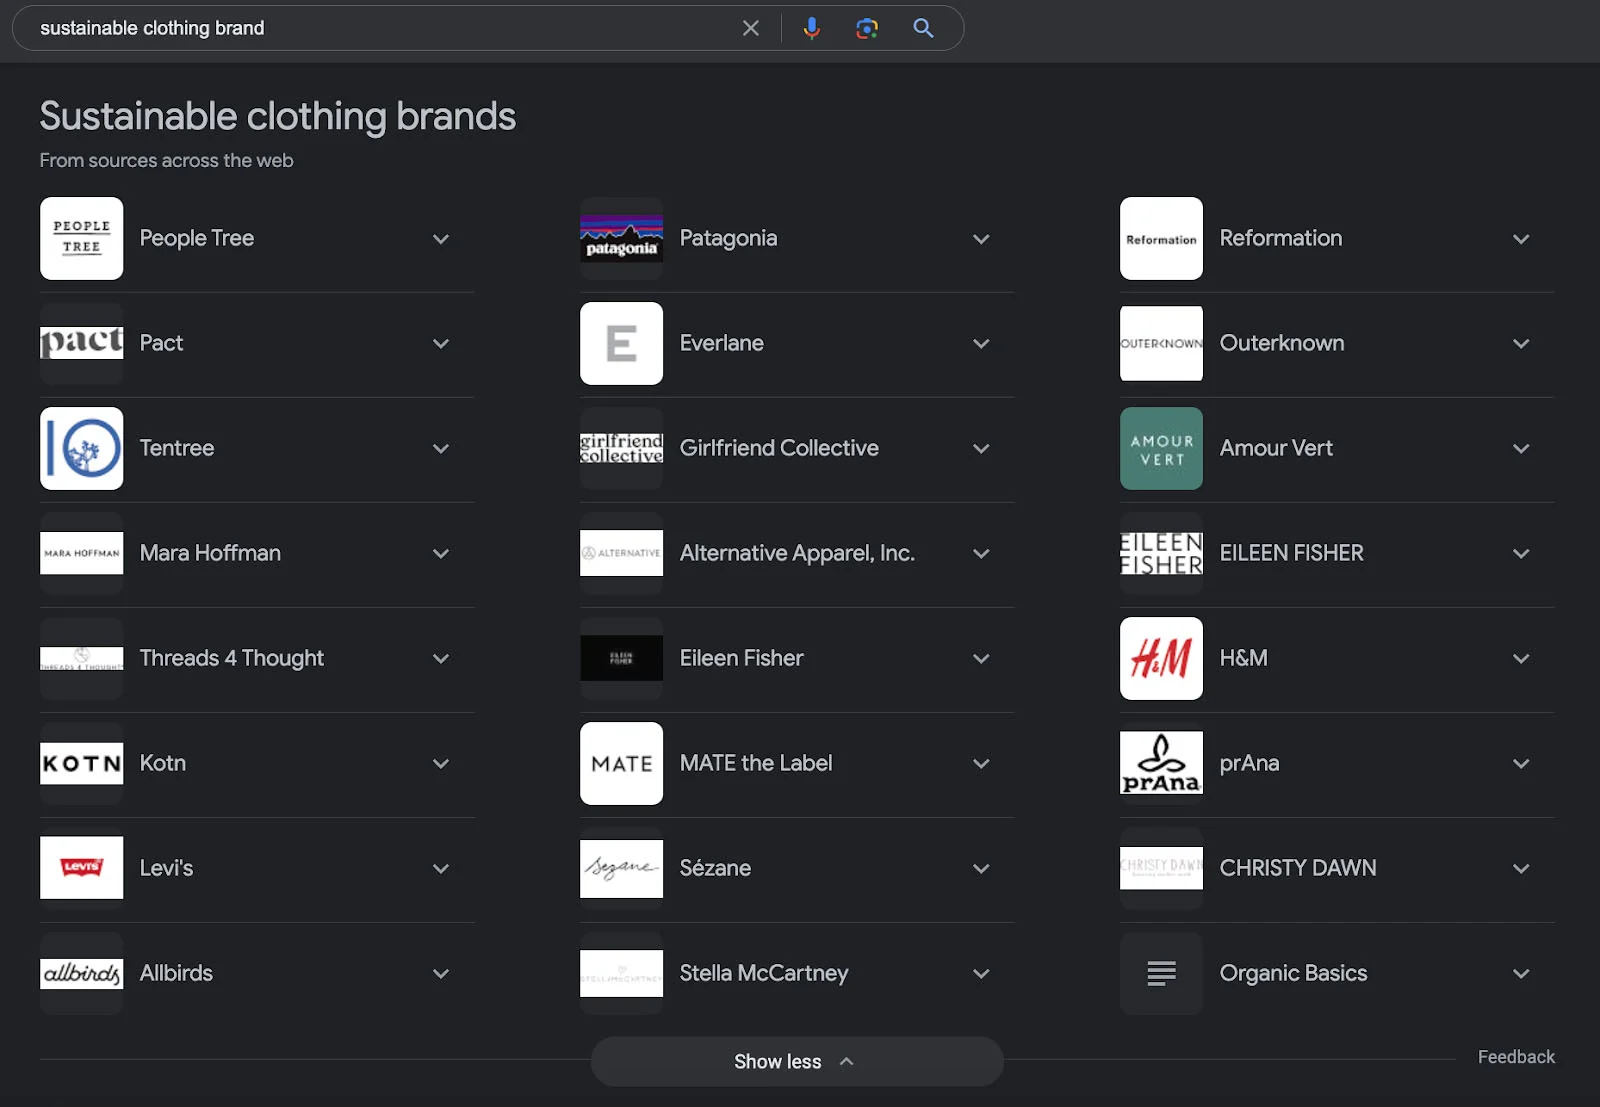Click the Mara Hoffman logo thumbnail
The width and height of the screenshot is (1600, 1107).
pos(82,553)
